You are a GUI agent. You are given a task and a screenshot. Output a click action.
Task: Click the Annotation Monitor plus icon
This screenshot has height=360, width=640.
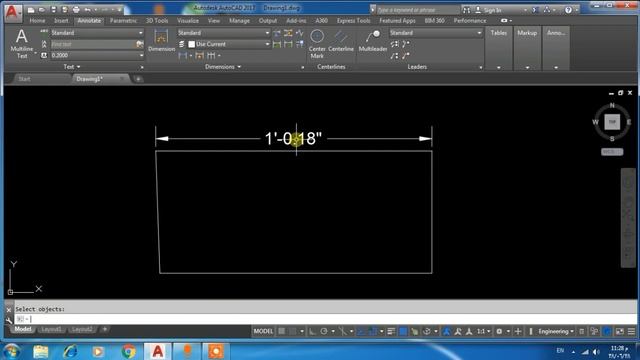518,331
